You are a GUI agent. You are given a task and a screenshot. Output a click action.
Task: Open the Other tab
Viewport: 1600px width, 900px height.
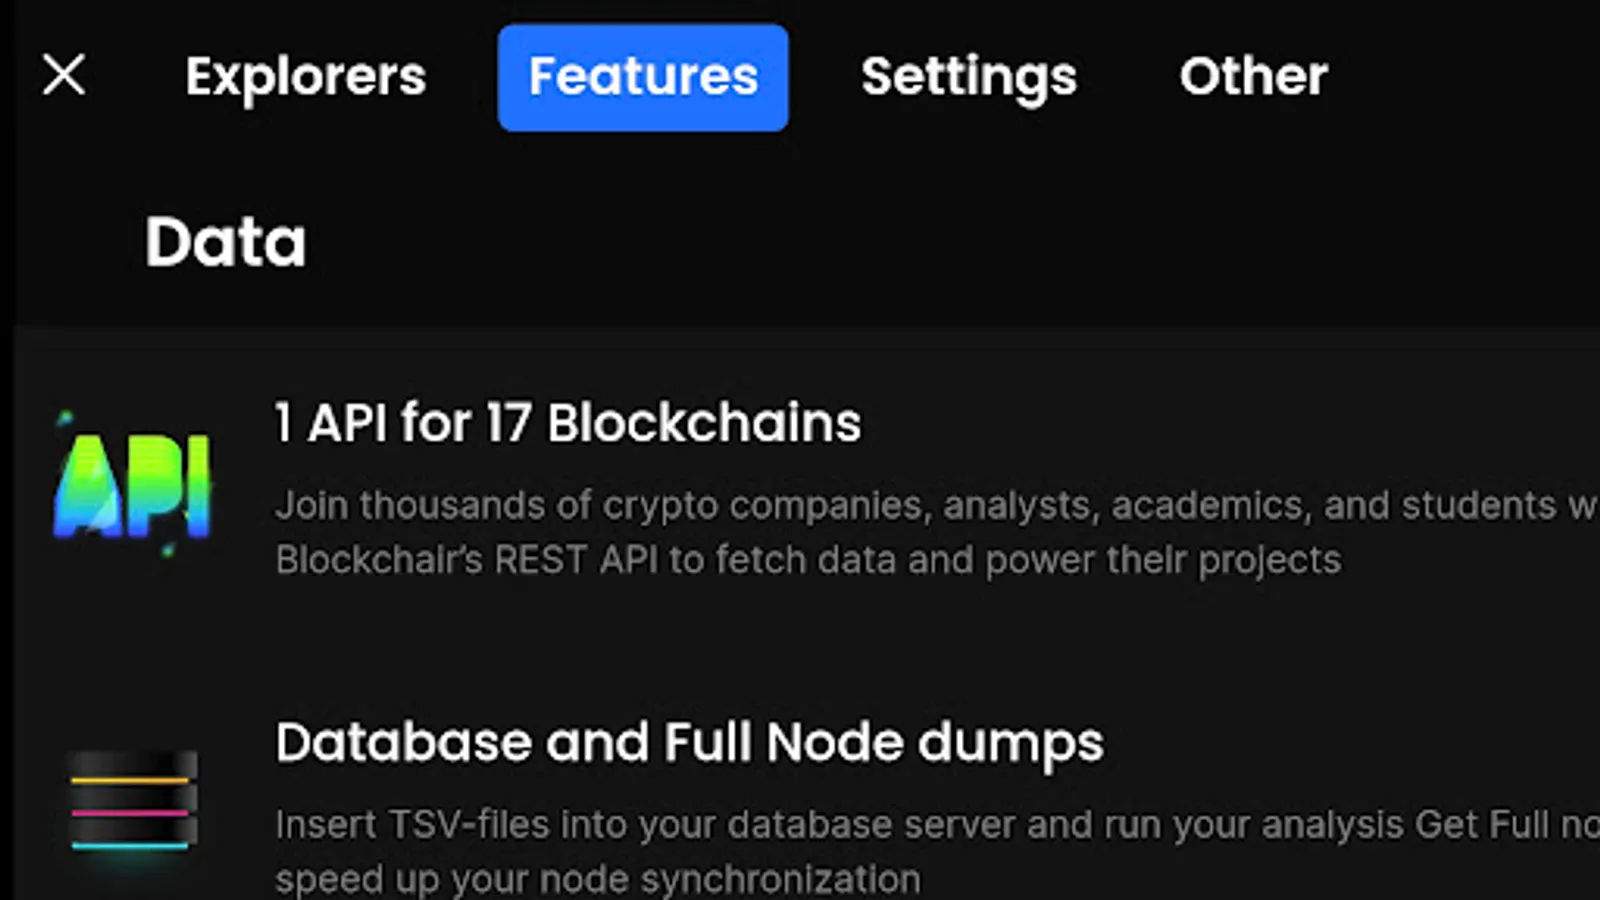pos(1253,77)
